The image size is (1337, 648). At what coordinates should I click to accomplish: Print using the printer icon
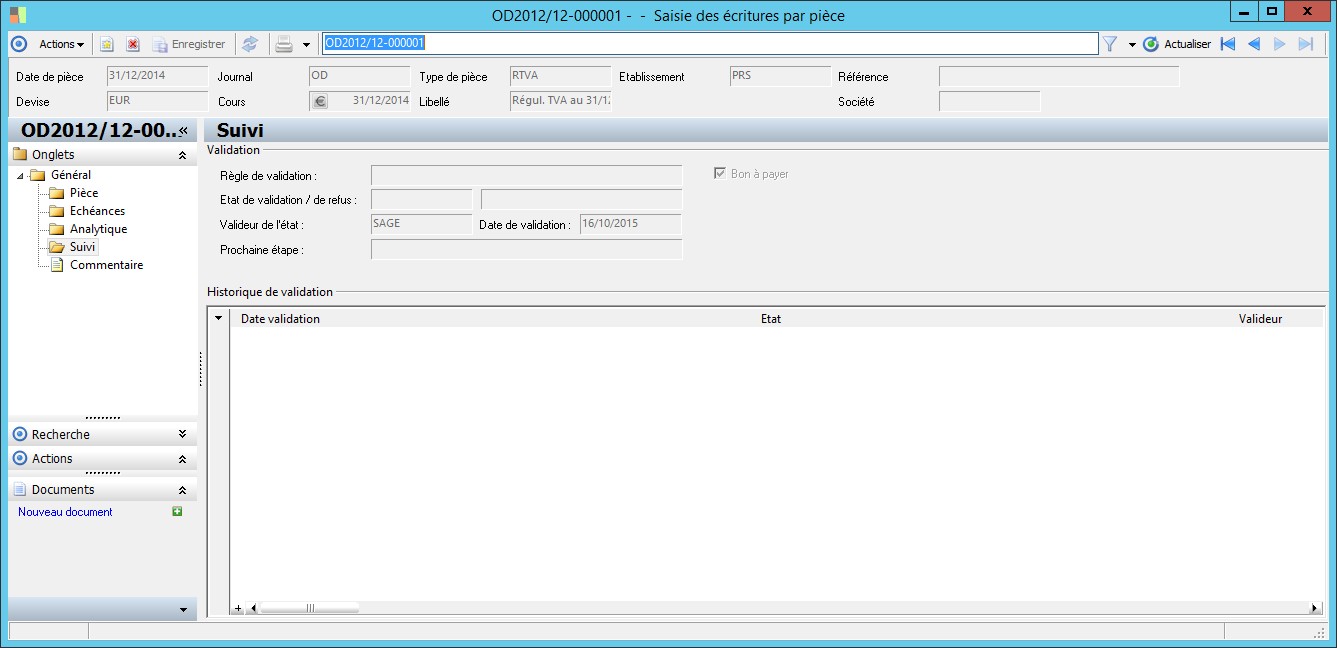coord(284,44)
